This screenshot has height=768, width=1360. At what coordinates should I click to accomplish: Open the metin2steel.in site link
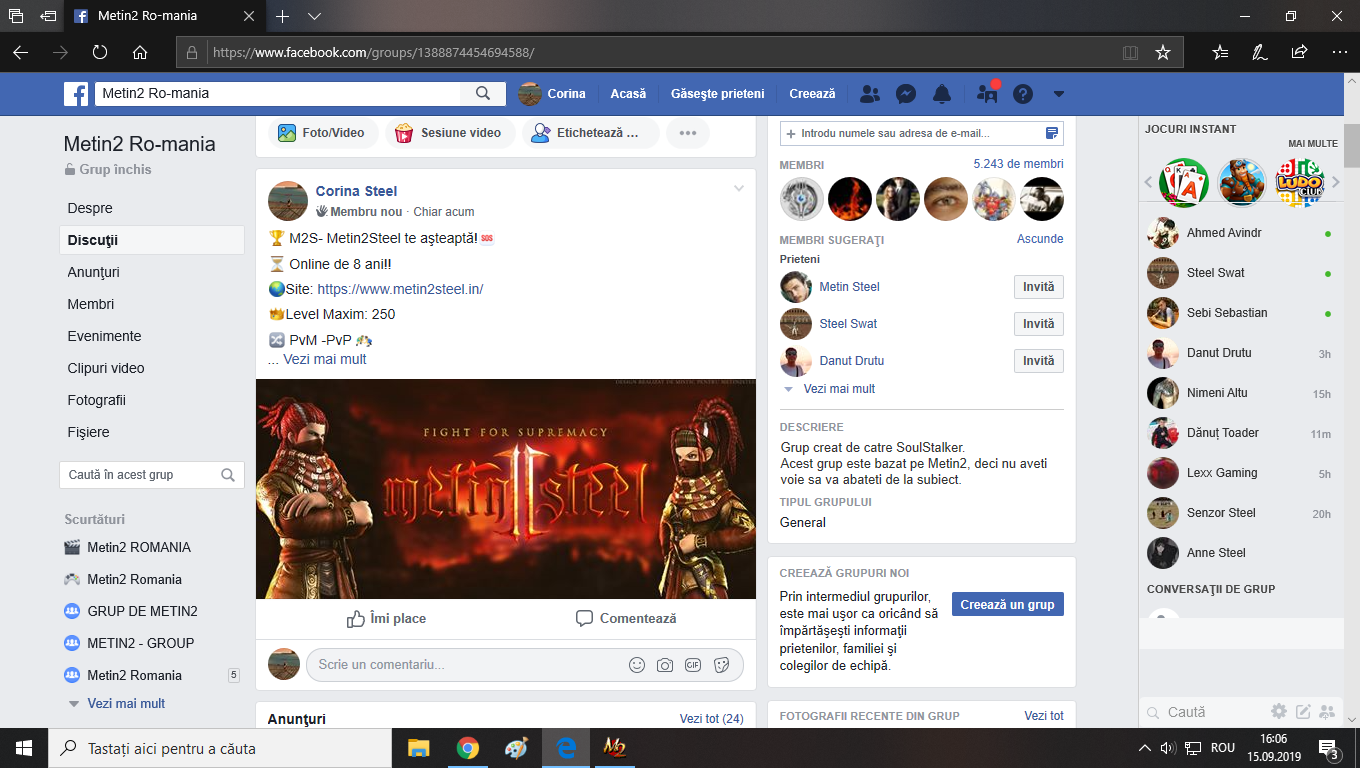pos(400,289)
